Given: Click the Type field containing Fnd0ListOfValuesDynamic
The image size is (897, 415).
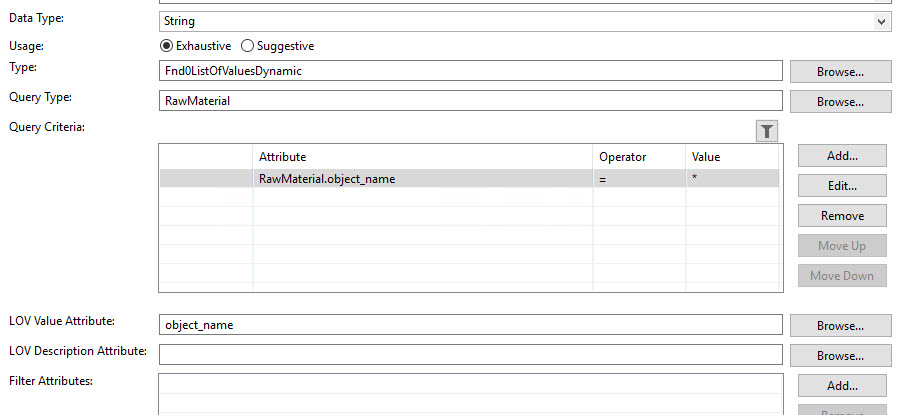Looking at the screenshot, I should pos(470,71).
